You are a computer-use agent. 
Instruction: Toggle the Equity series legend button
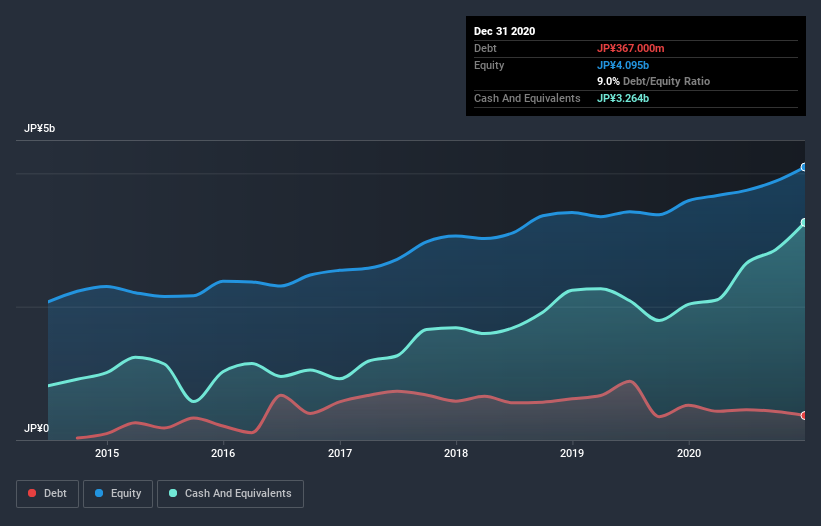[x=118, y=494]
